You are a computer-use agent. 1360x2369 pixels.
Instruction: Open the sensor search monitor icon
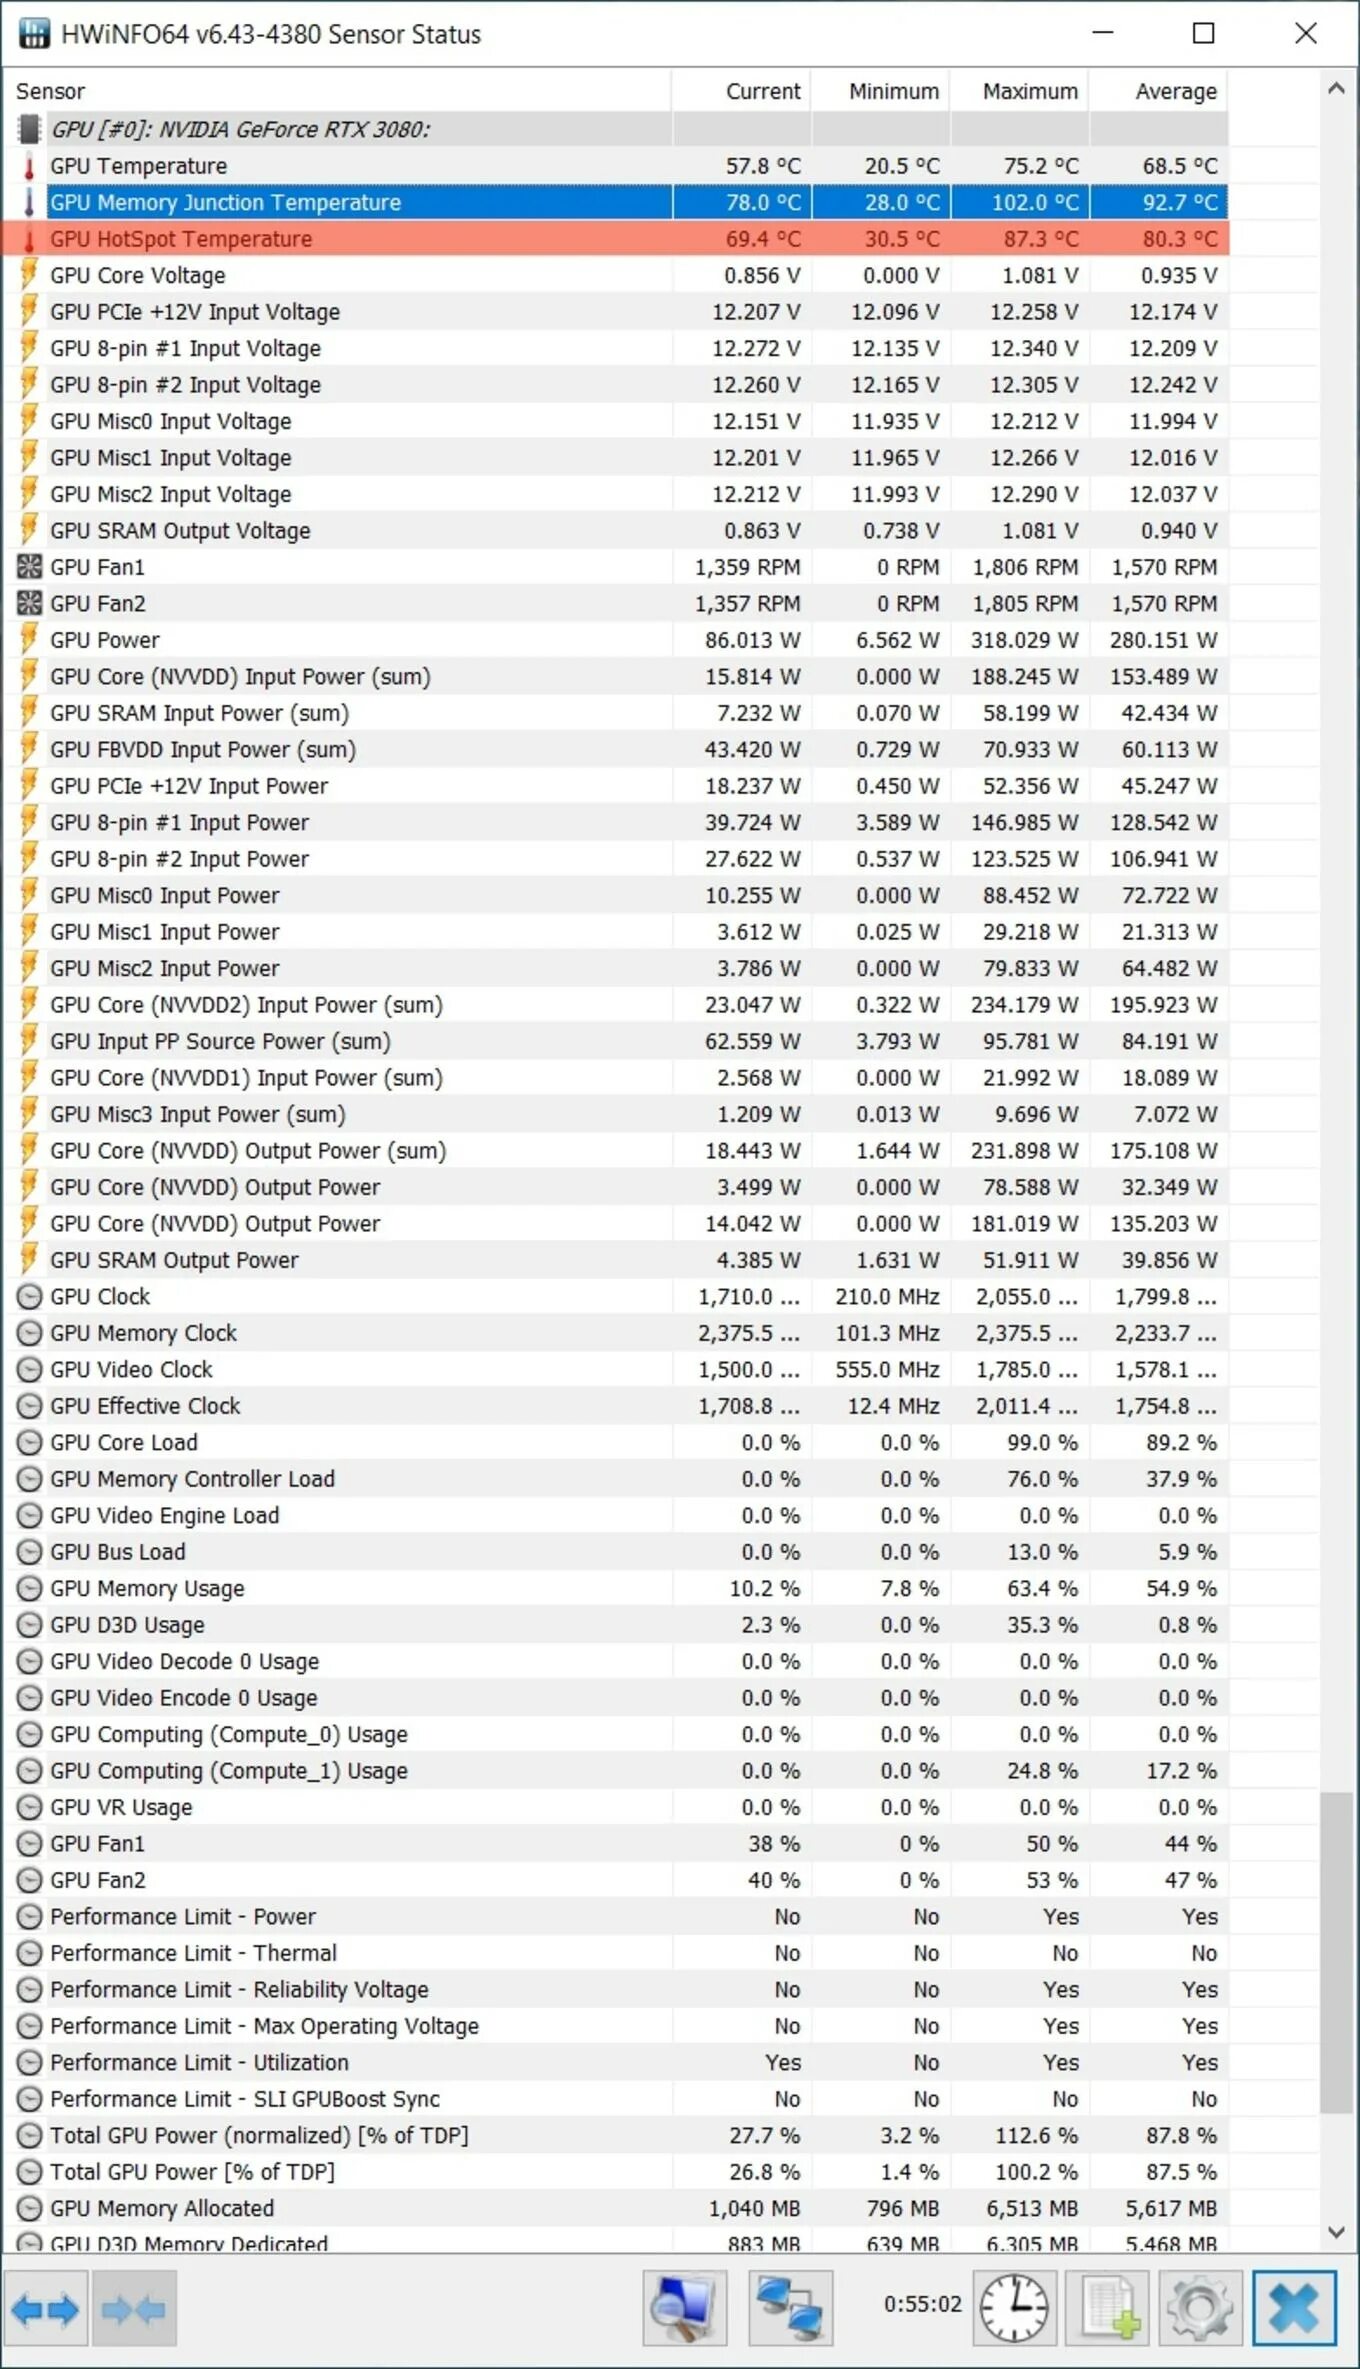click(x=684, y=2309)
